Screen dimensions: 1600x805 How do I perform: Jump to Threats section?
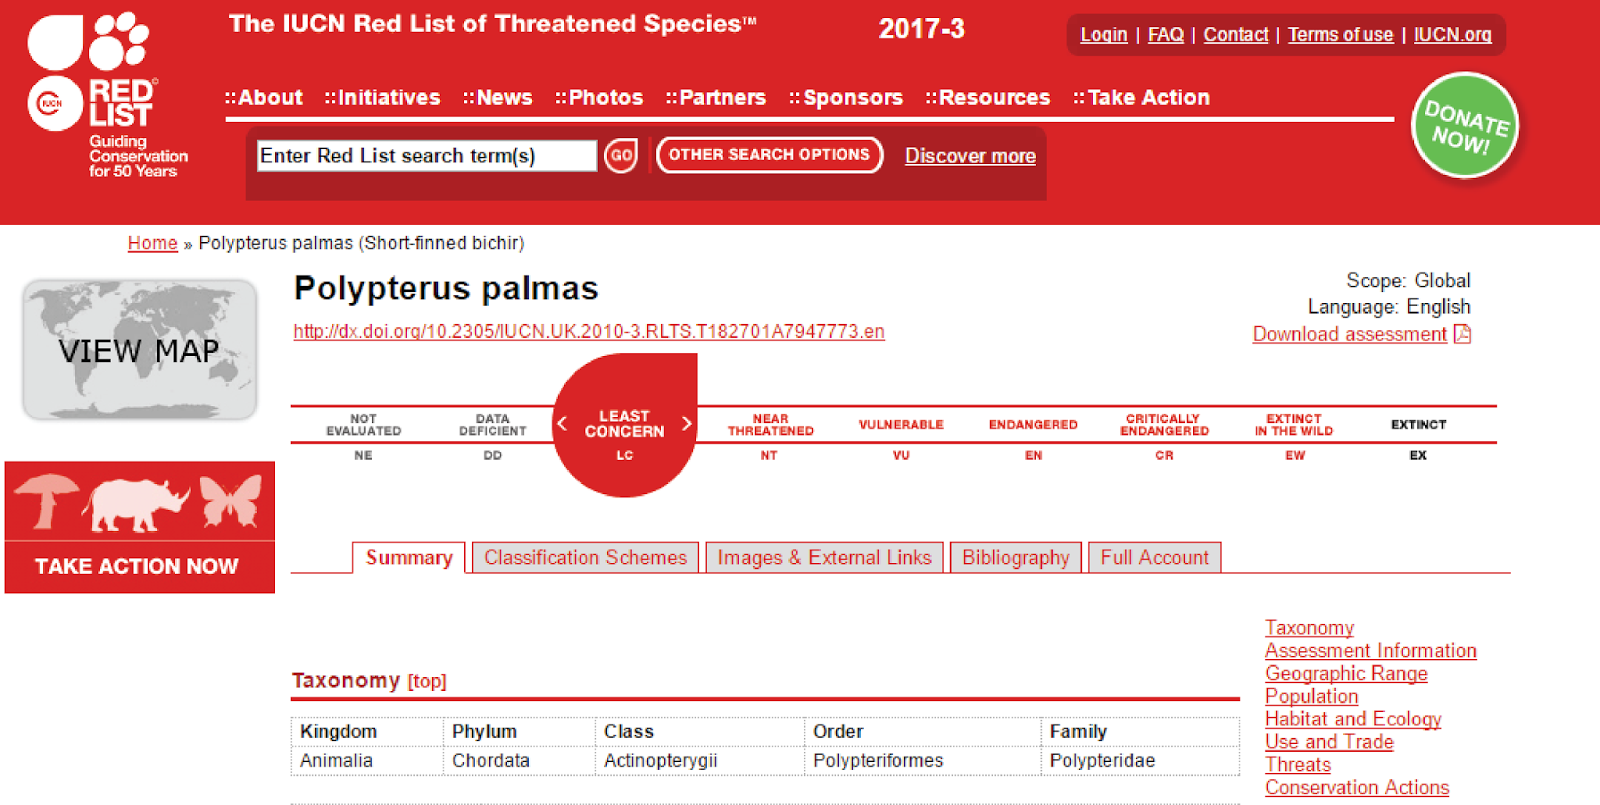1298,765
